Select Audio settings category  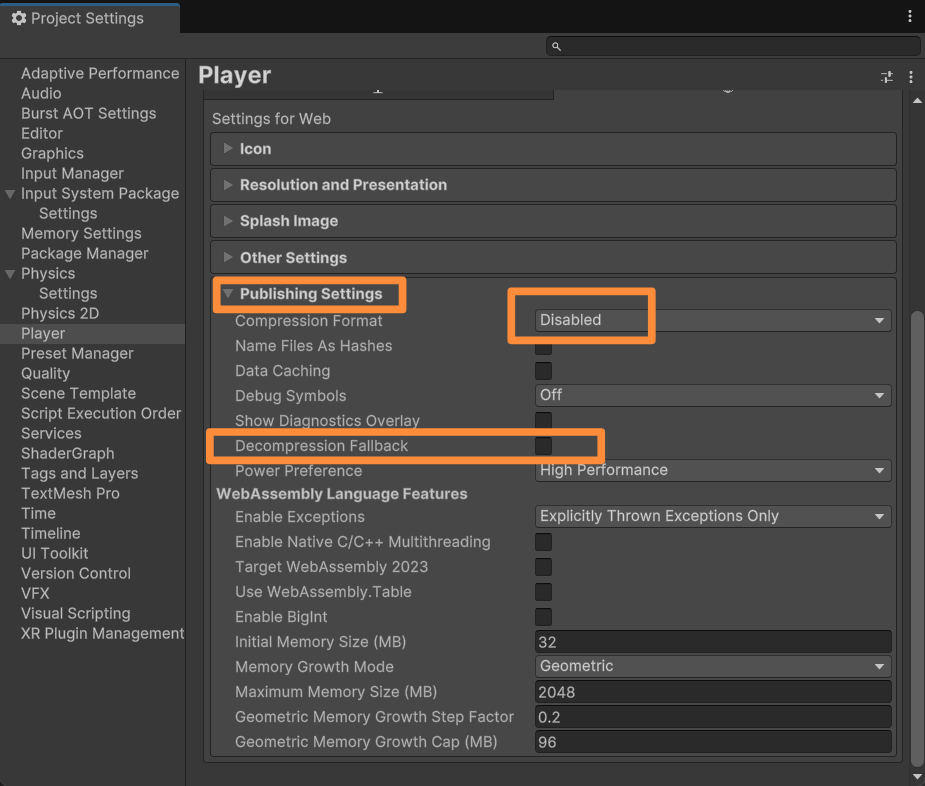tap(41, 93)
